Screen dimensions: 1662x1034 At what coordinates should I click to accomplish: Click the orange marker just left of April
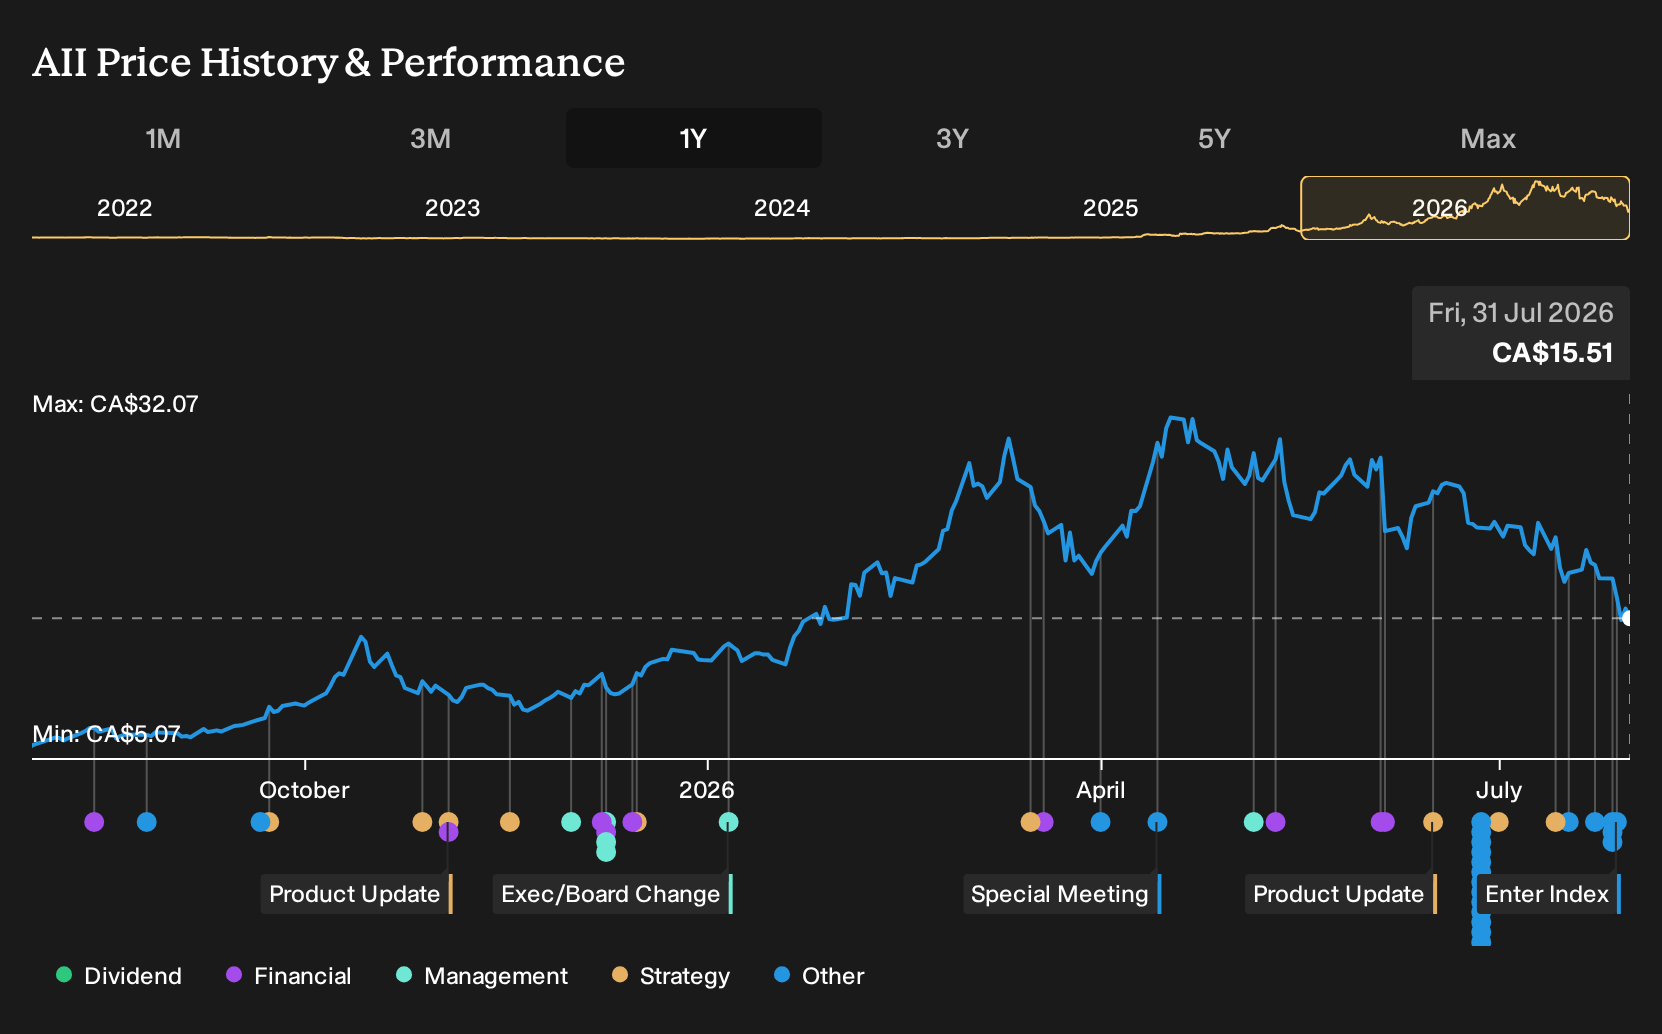point(1030,822)
